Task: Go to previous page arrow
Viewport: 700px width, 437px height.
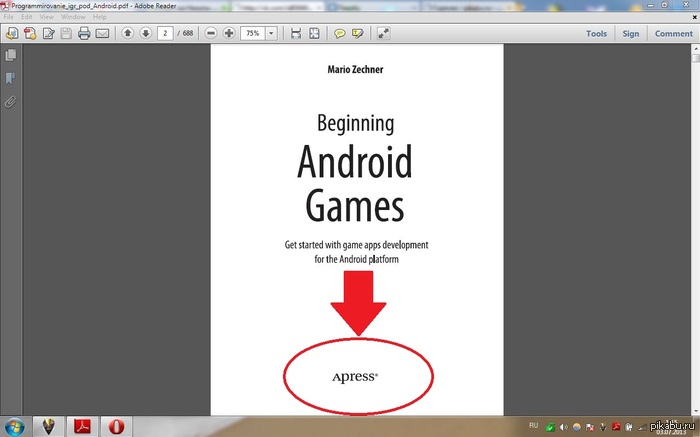Action: tap(128, 33)
